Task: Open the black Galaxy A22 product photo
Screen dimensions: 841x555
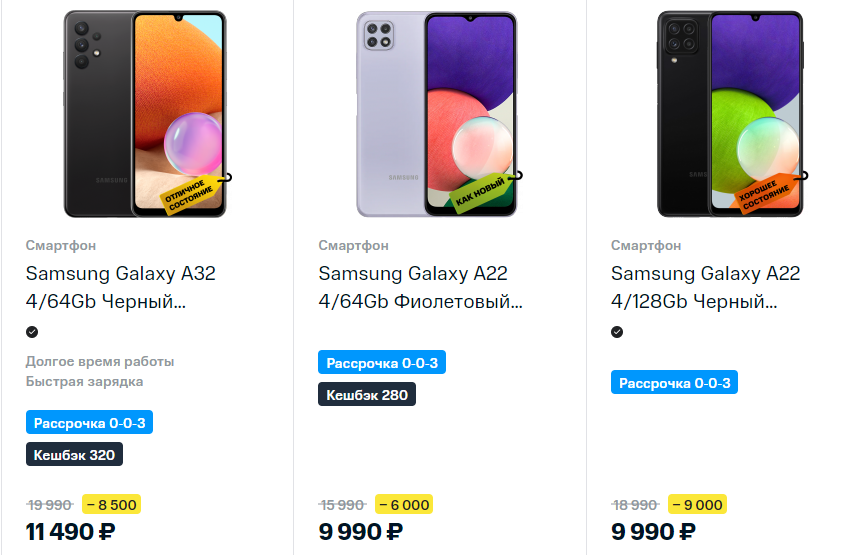Action: click(730, 114)
